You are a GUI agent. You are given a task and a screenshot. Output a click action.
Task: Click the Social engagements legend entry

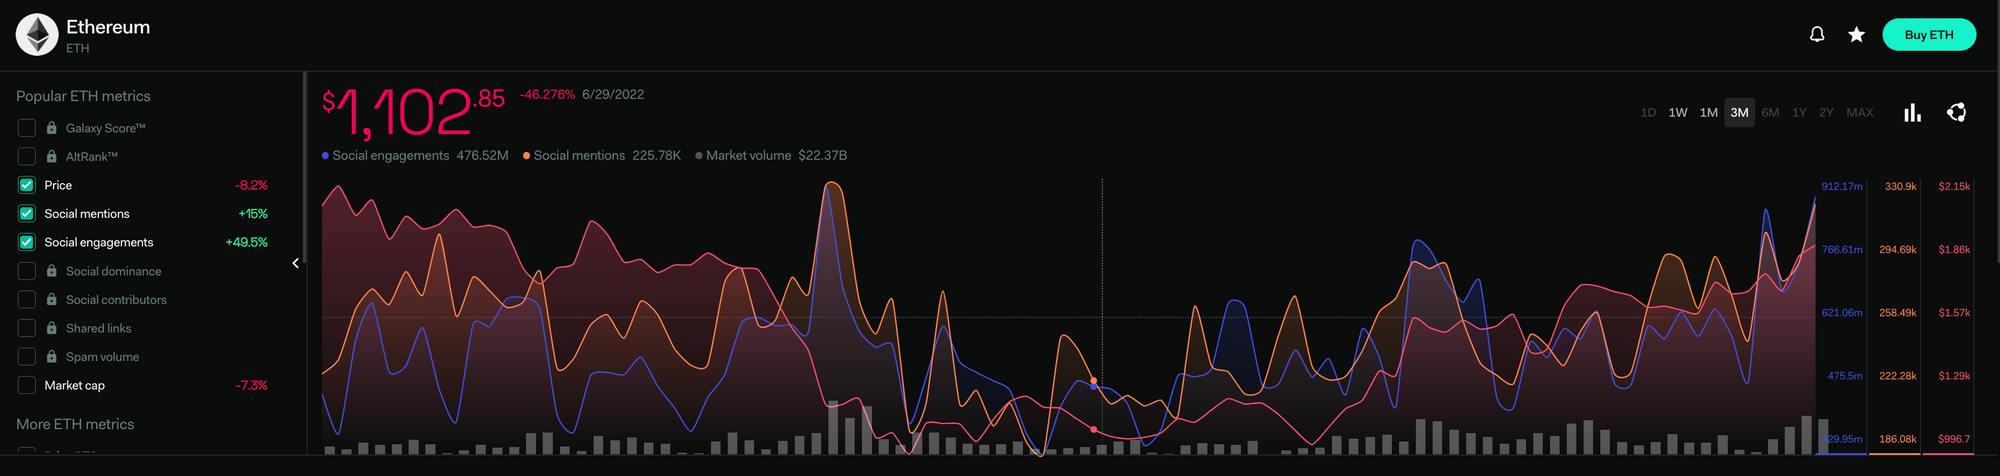point(415,156)
